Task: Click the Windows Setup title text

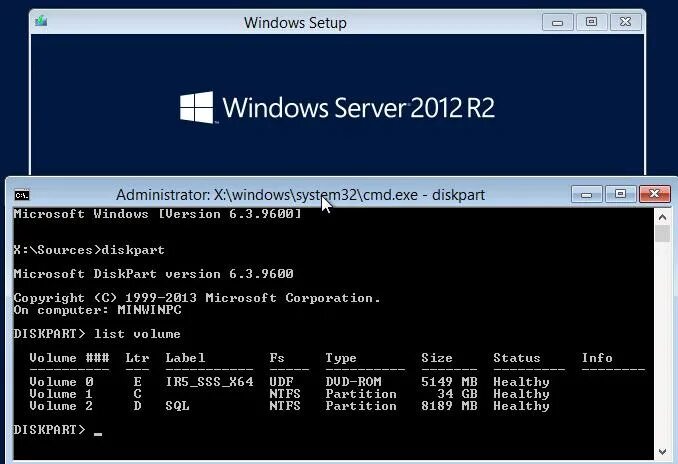Action: (295, 23)
